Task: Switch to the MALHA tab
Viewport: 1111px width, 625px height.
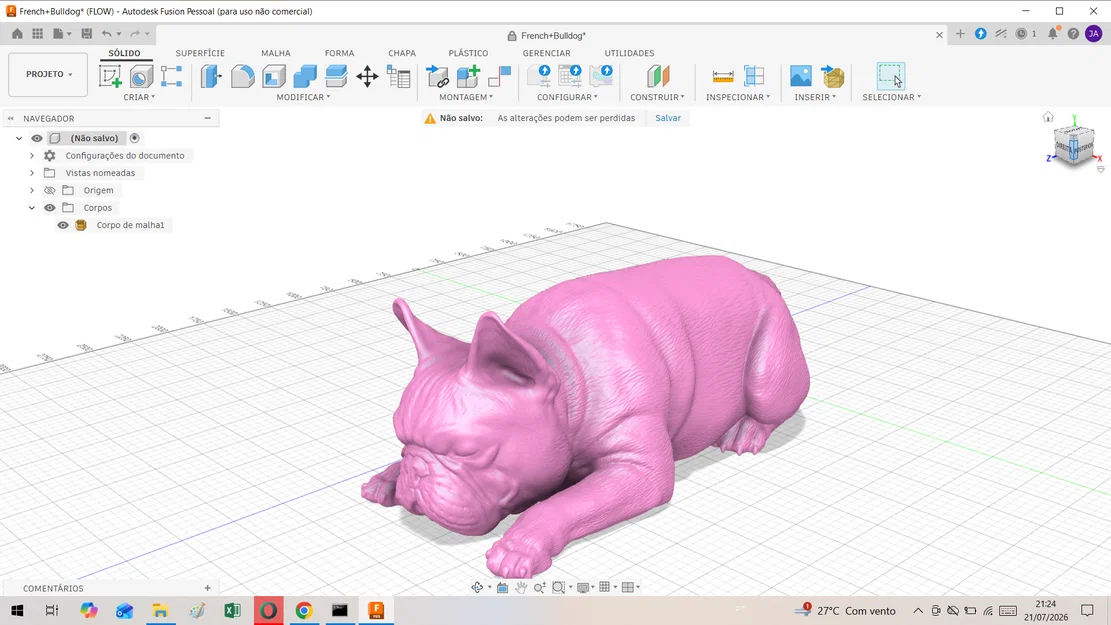Action: tap(276, 53)
